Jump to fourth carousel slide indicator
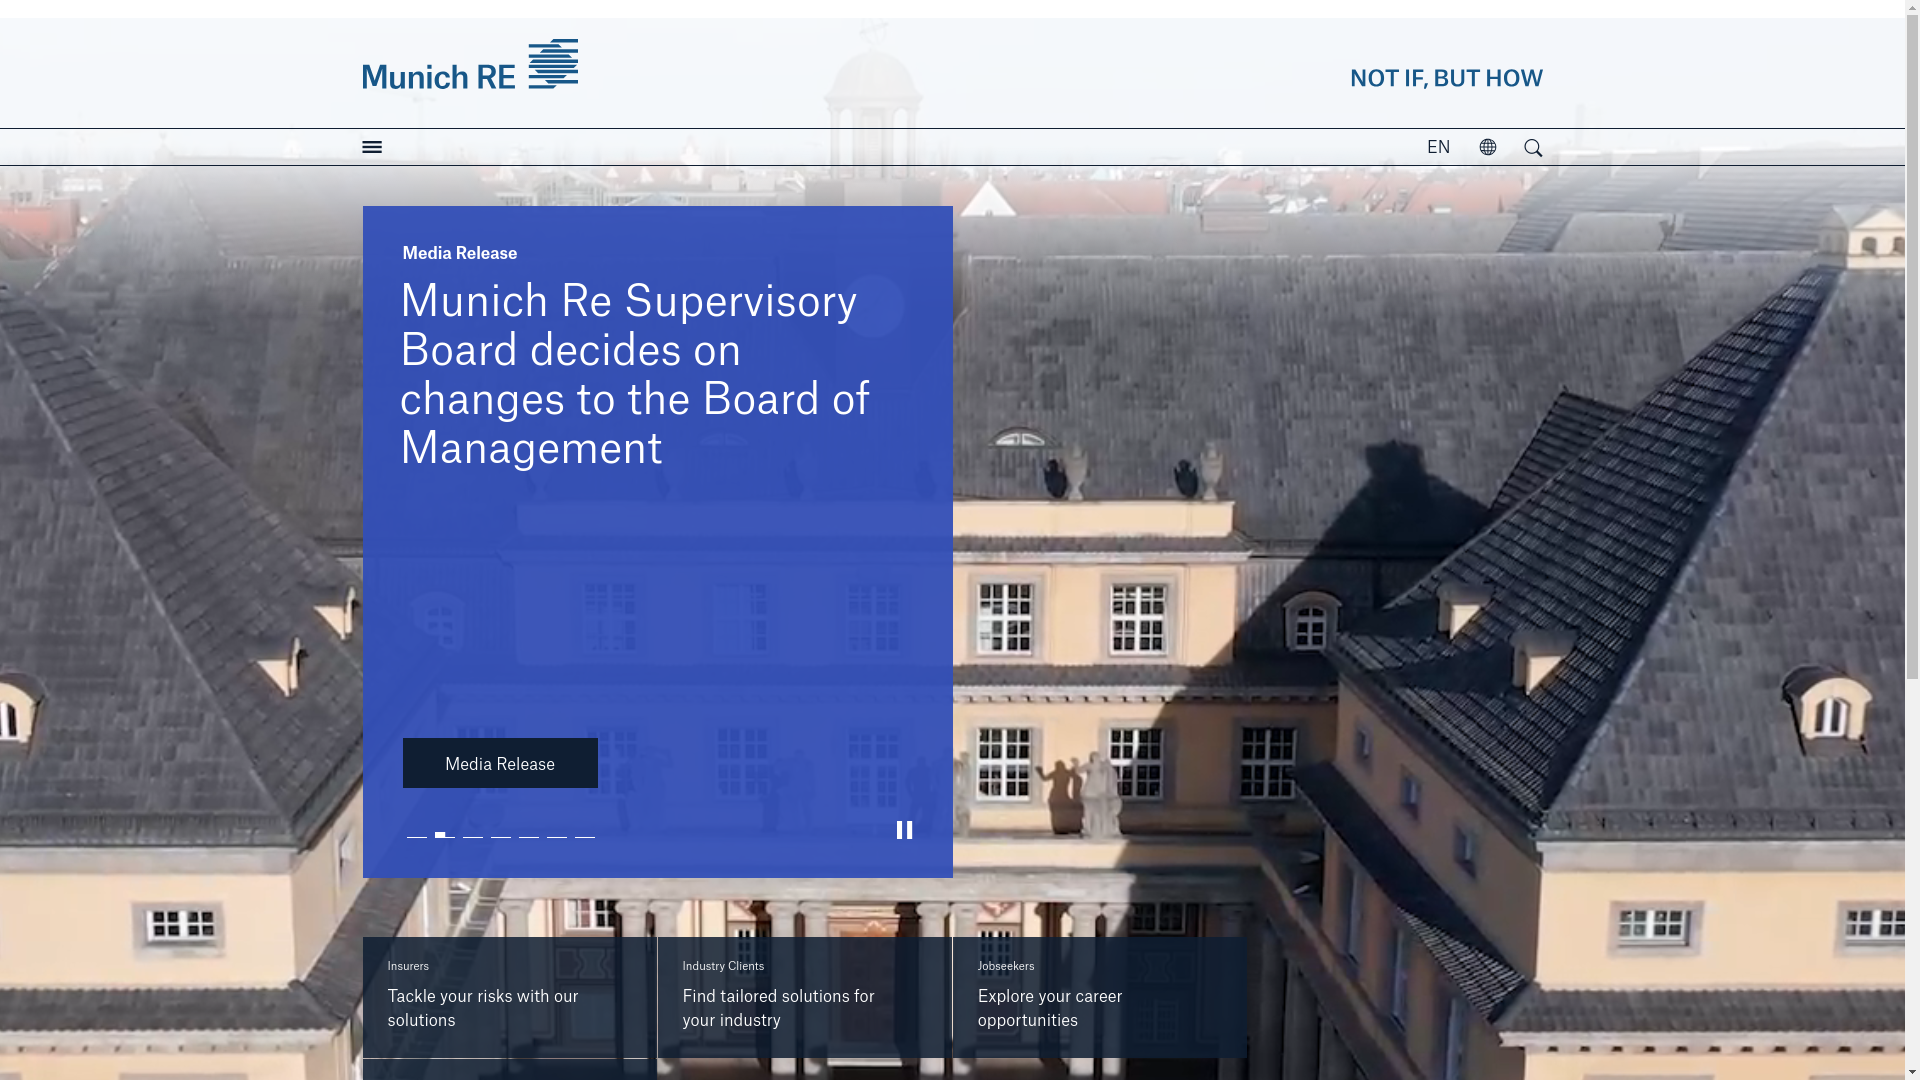The width and height of the screenshot is (1920, 1080). coord(500,835)
